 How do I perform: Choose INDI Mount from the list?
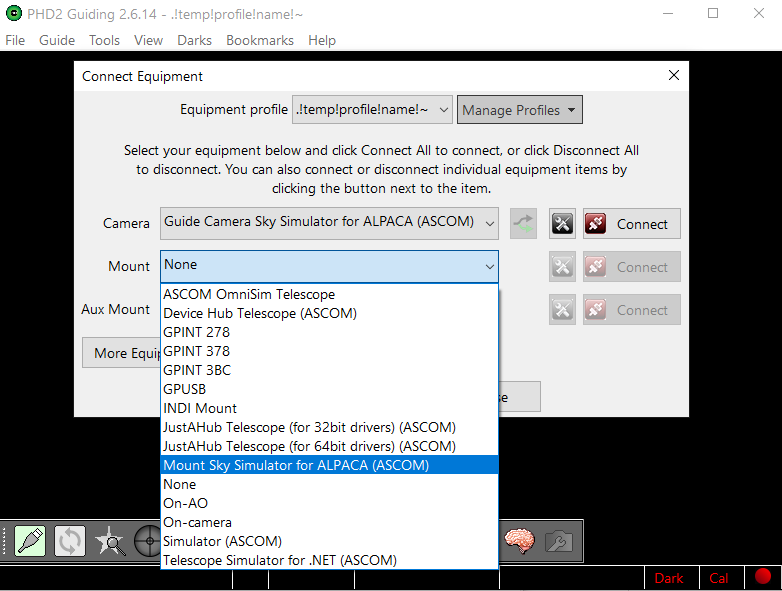(x=200, y=408)
